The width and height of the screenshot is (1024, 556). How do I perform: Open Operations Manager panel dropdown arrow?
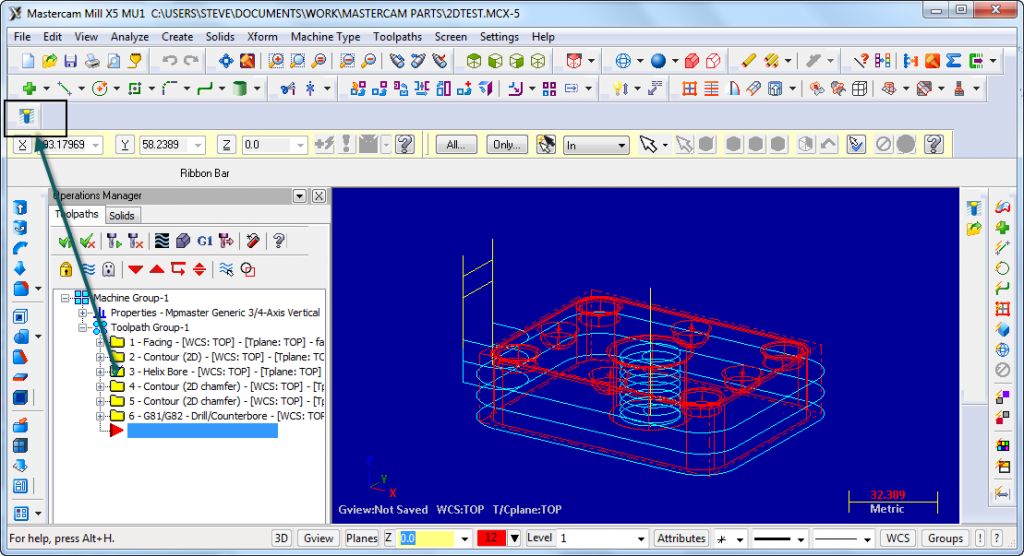click(x=300, y=196)
